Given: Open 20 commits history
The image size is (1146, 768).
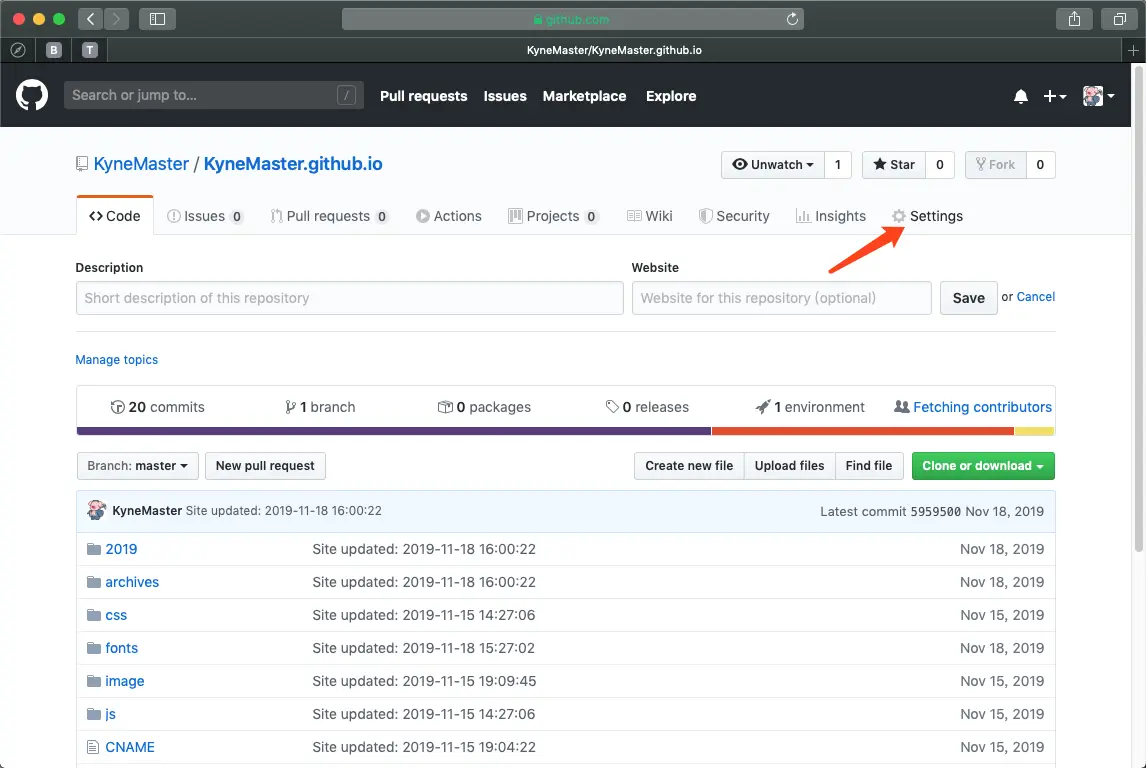Looking at the screenshot, I should coord(157,407).
